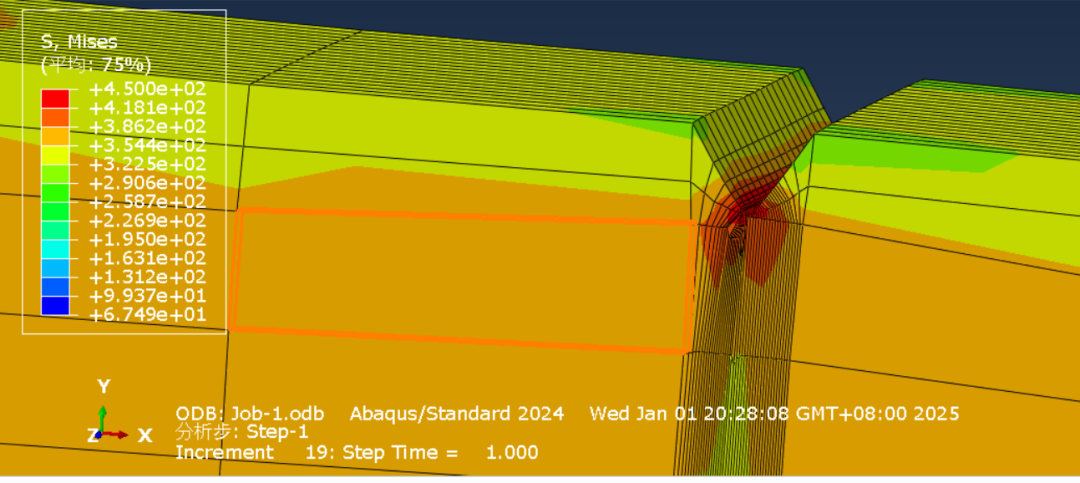Select the red top legend swatch
The height and width of the screenshot is (483, 1080).
pyautogui.click(x=55, y=99)
